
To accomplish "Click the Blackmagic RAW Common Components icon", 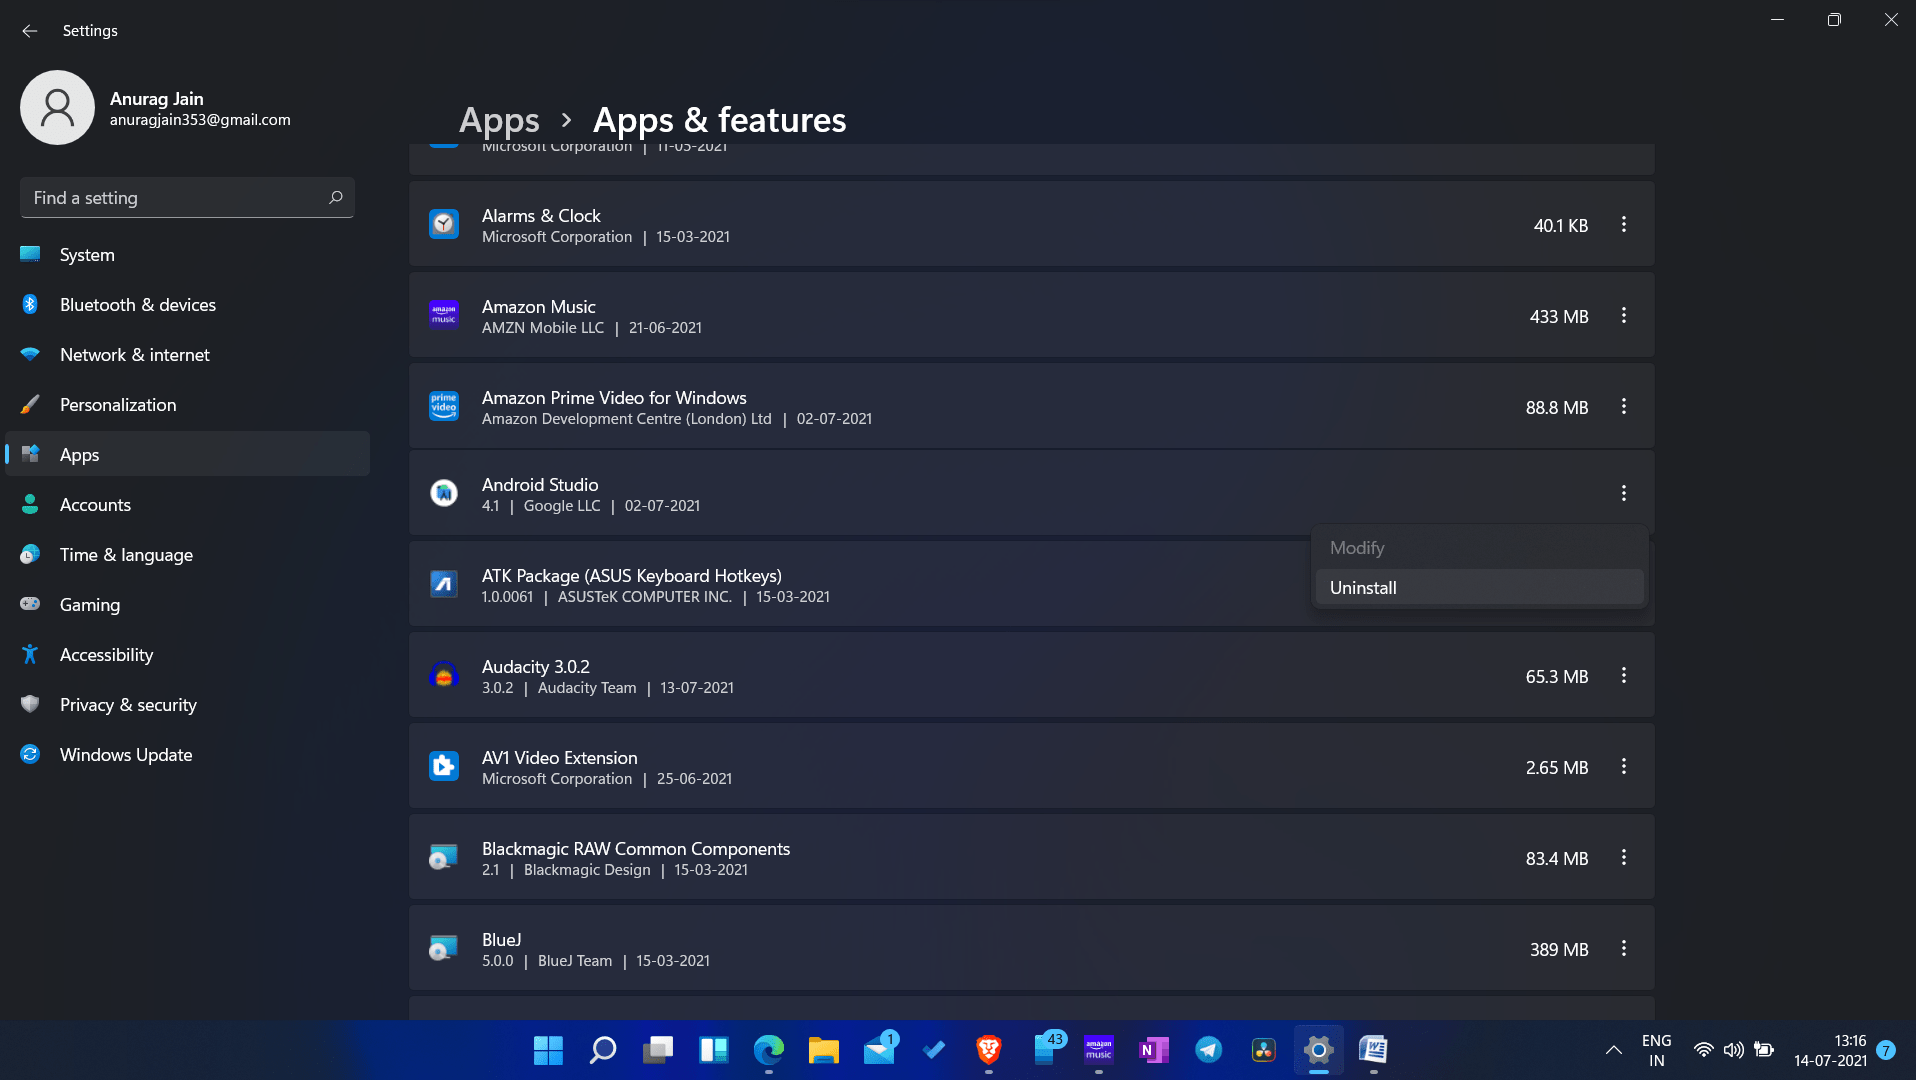I will (x=444, y=858).
